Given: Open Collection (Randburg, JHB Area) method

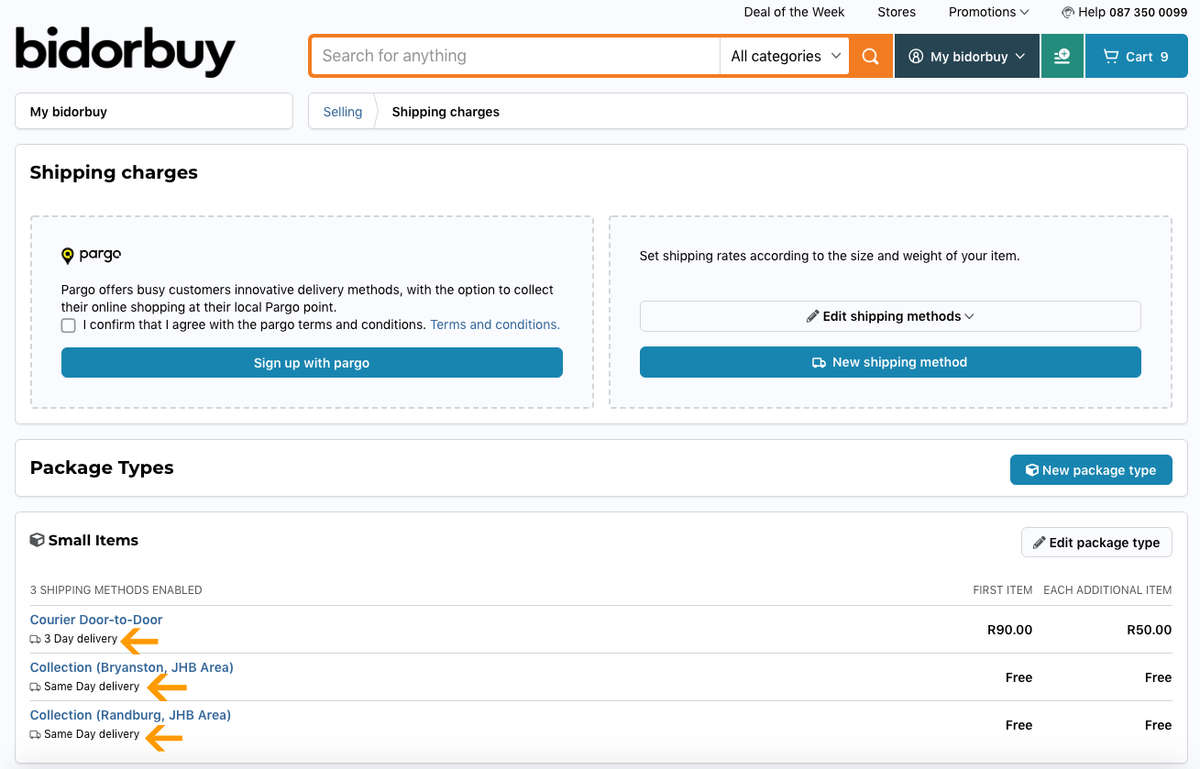Looking at the screenshot, I should pyautogui.click(x=130, y=715).
